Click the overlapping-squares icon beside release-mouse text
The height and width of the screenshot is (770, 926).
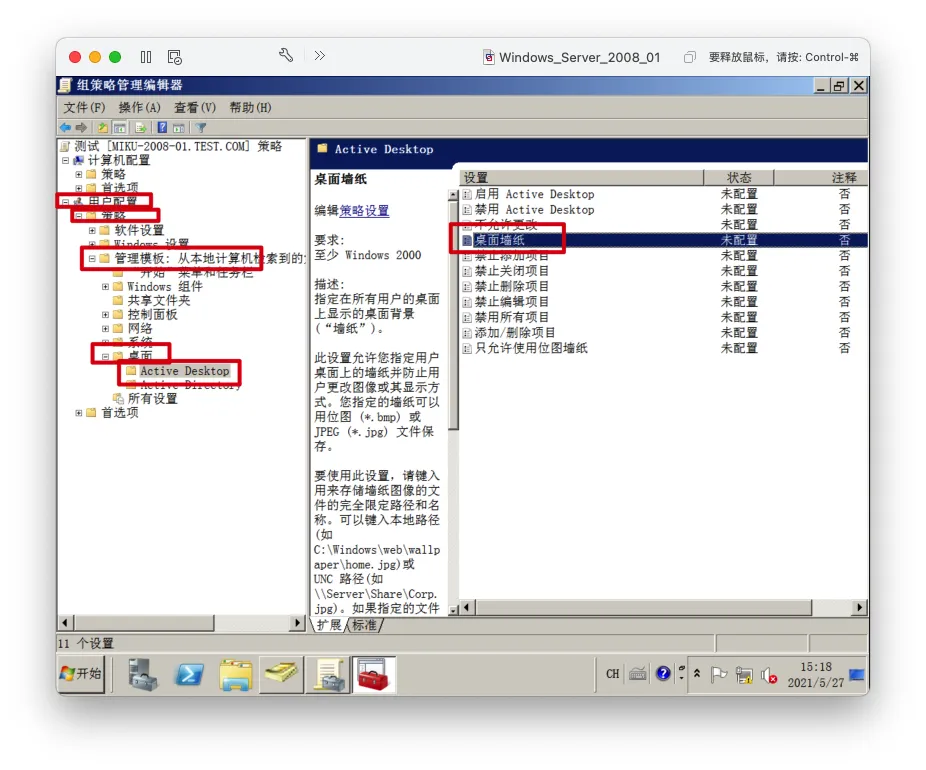689,57
